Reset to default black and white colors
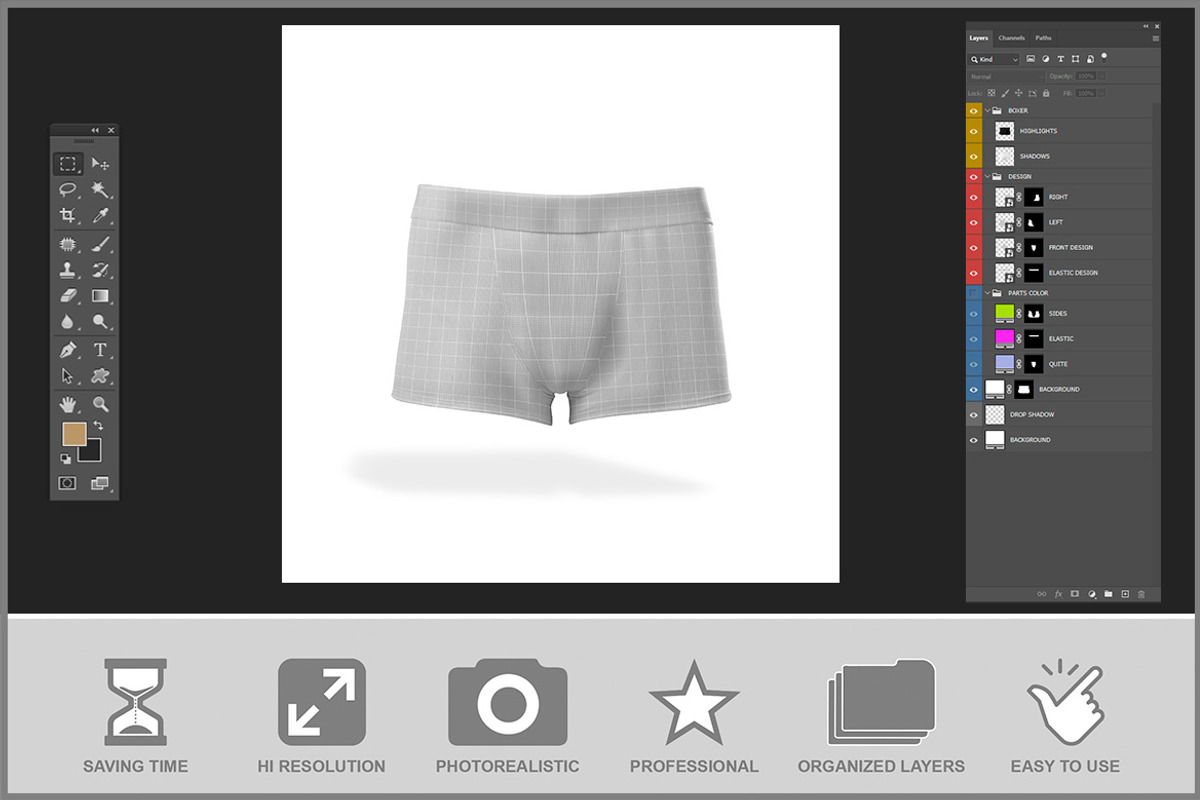This screenshot has width=1200, height=800. click(x=66, y=458)
